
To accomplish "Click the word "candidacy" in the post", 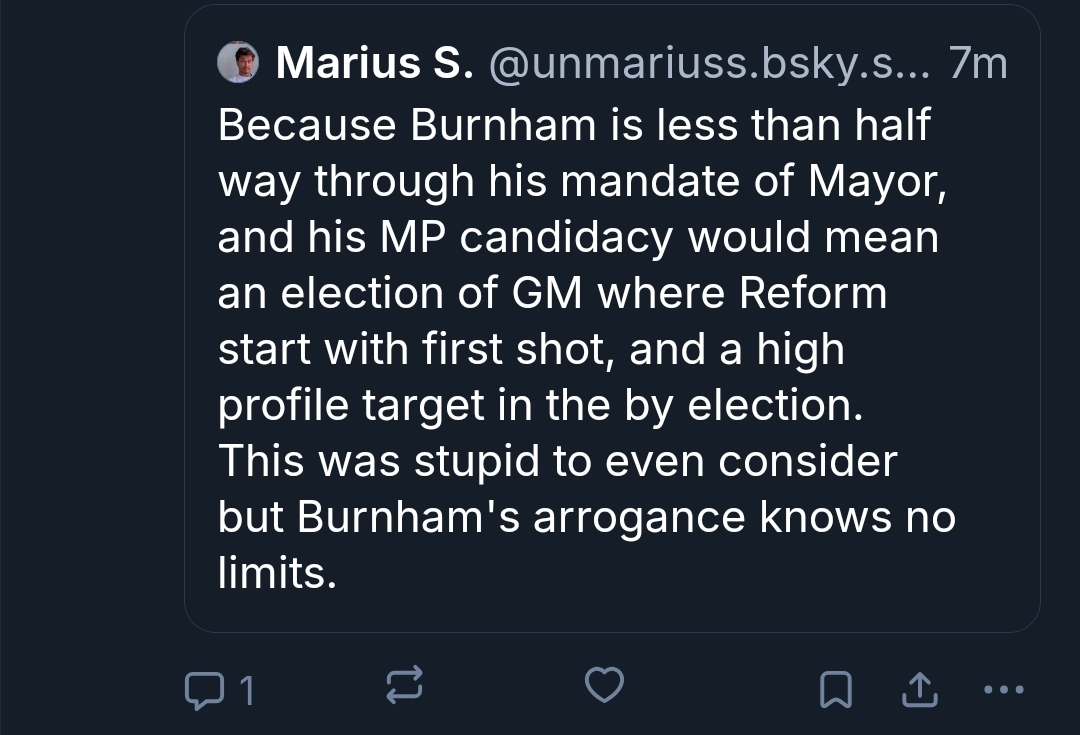I will coord(566,237).
